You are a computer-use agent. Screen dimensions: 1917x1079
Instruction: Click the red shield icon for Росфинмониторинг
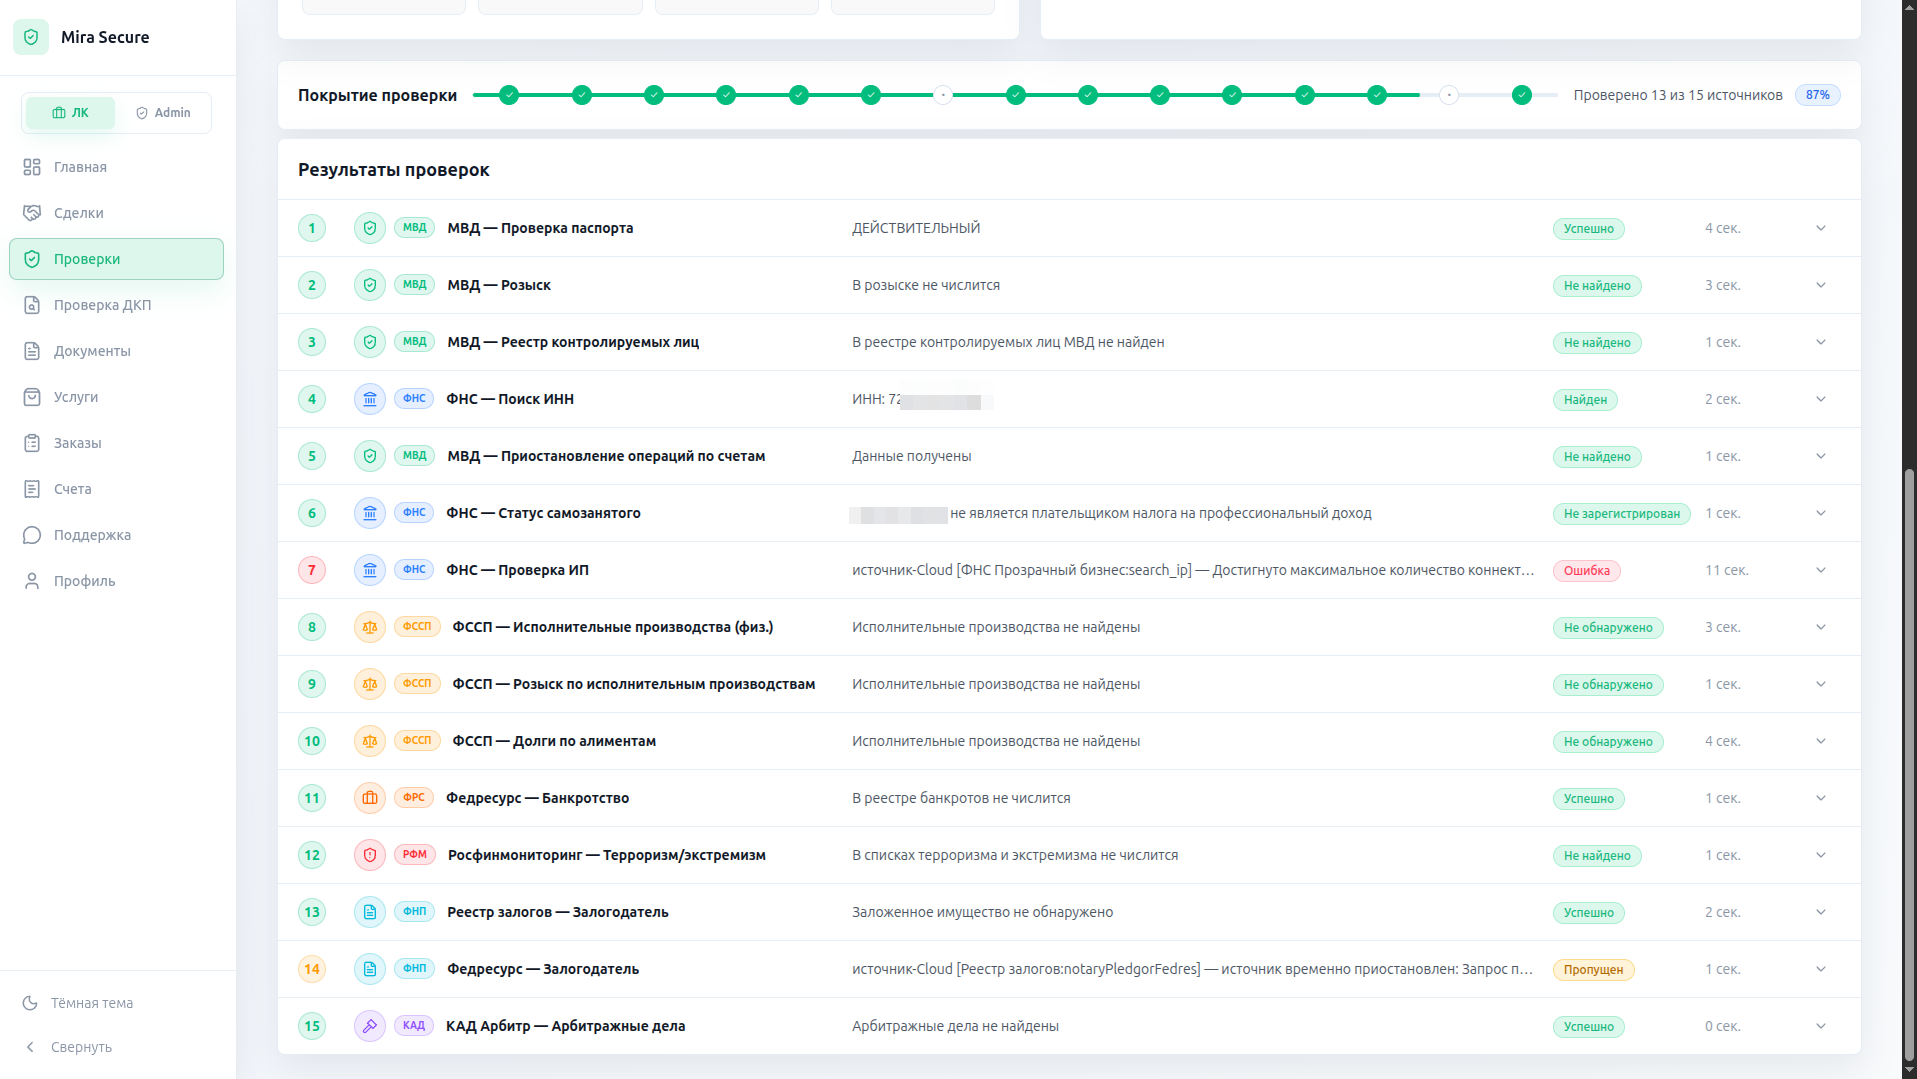tap(370, 855)
